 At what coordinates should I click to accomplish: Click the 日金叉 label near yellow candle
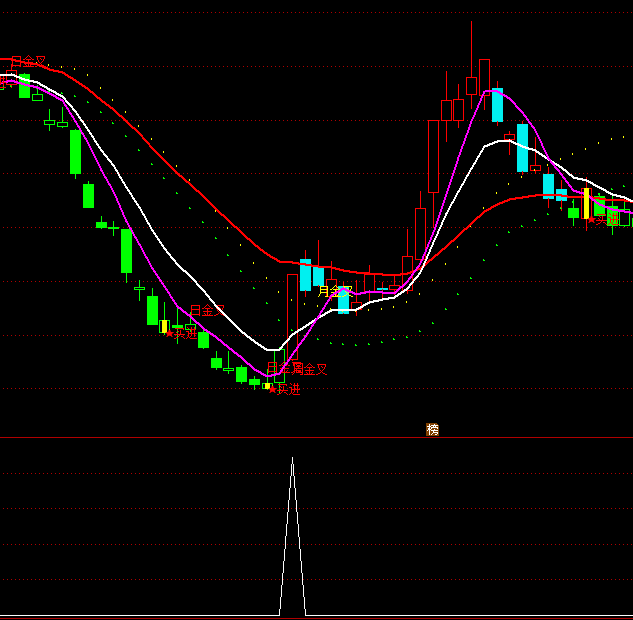point(207,311)
